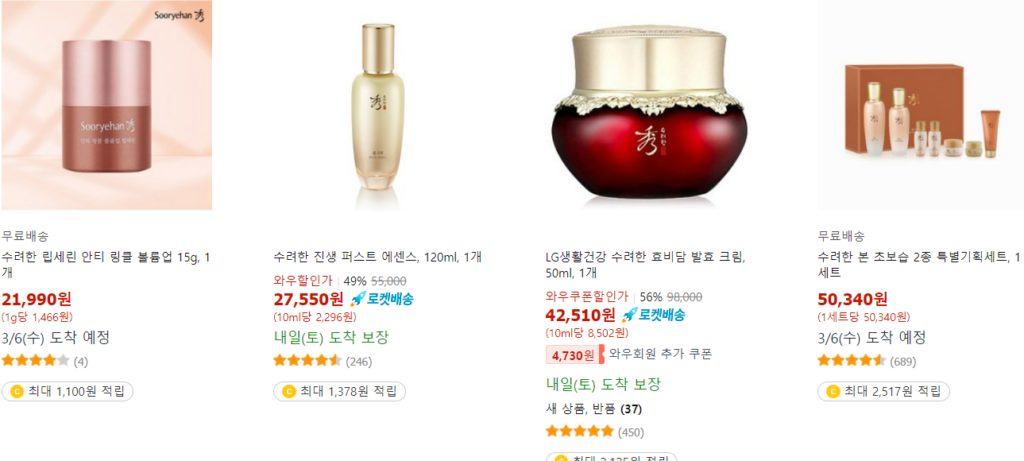
Task: Click the star rating with 689 reviews
Action: click(852, 360)
